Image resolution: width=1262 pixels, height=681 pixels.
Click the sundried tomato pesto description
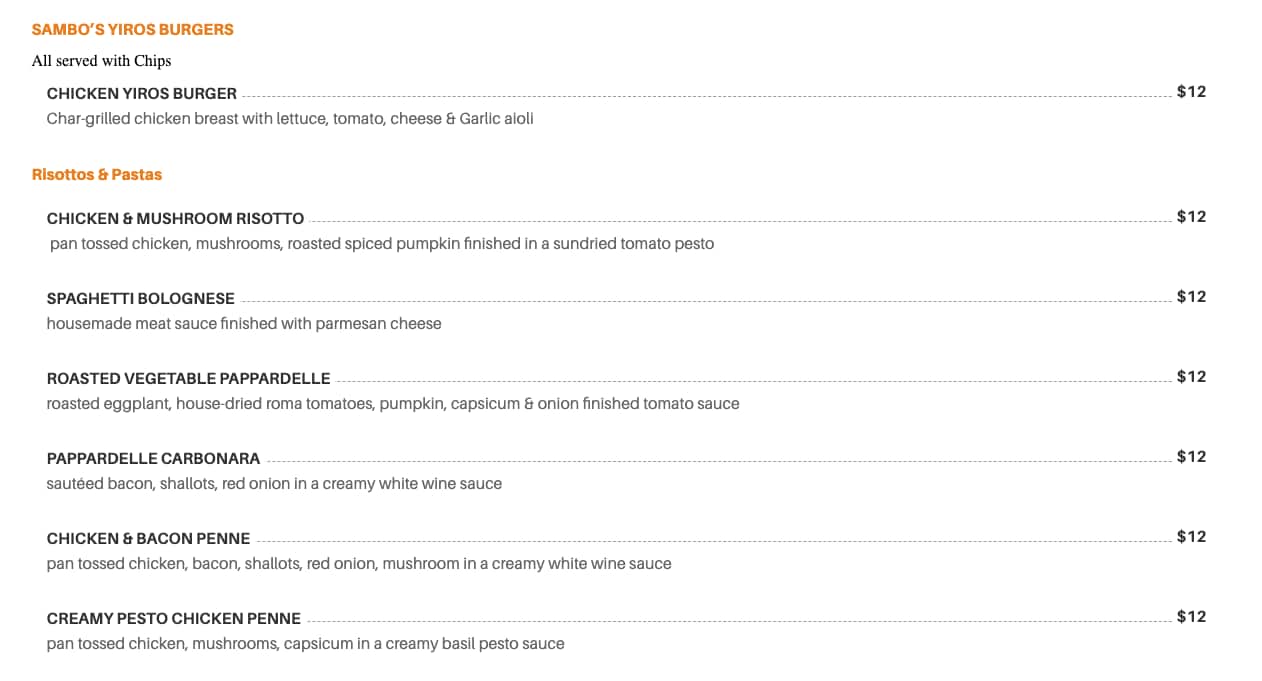(382, 244)
